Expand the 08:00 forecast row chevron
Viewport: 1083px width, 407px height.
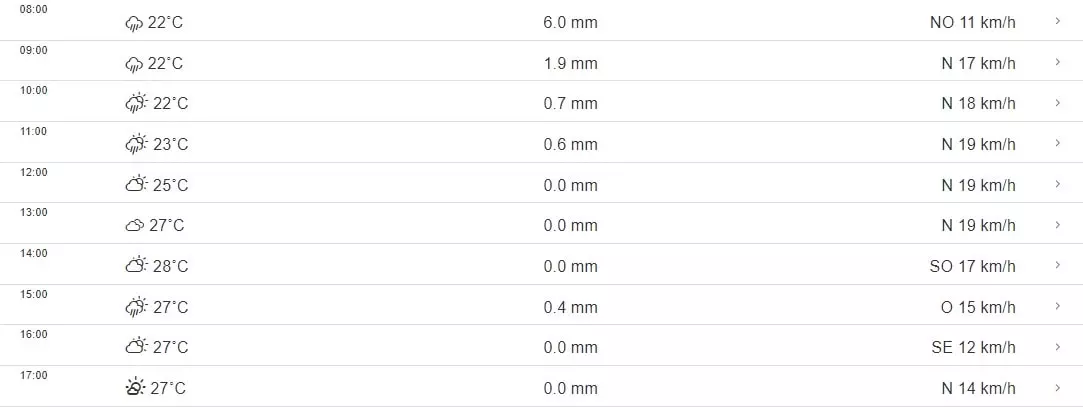coord(1057,22)
